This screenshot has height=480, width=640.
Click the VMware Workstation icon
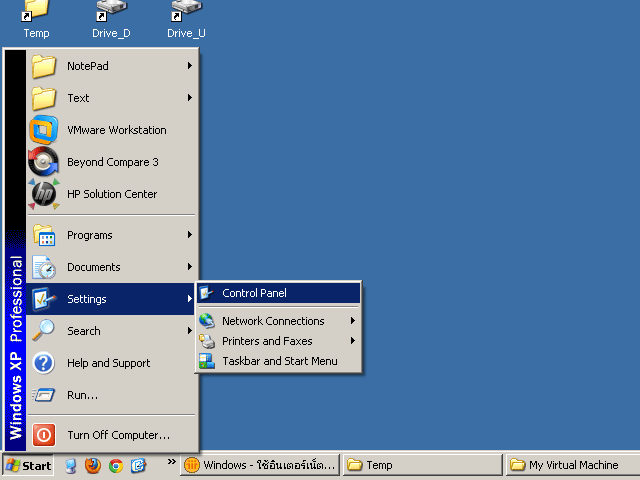click(44, 130)
